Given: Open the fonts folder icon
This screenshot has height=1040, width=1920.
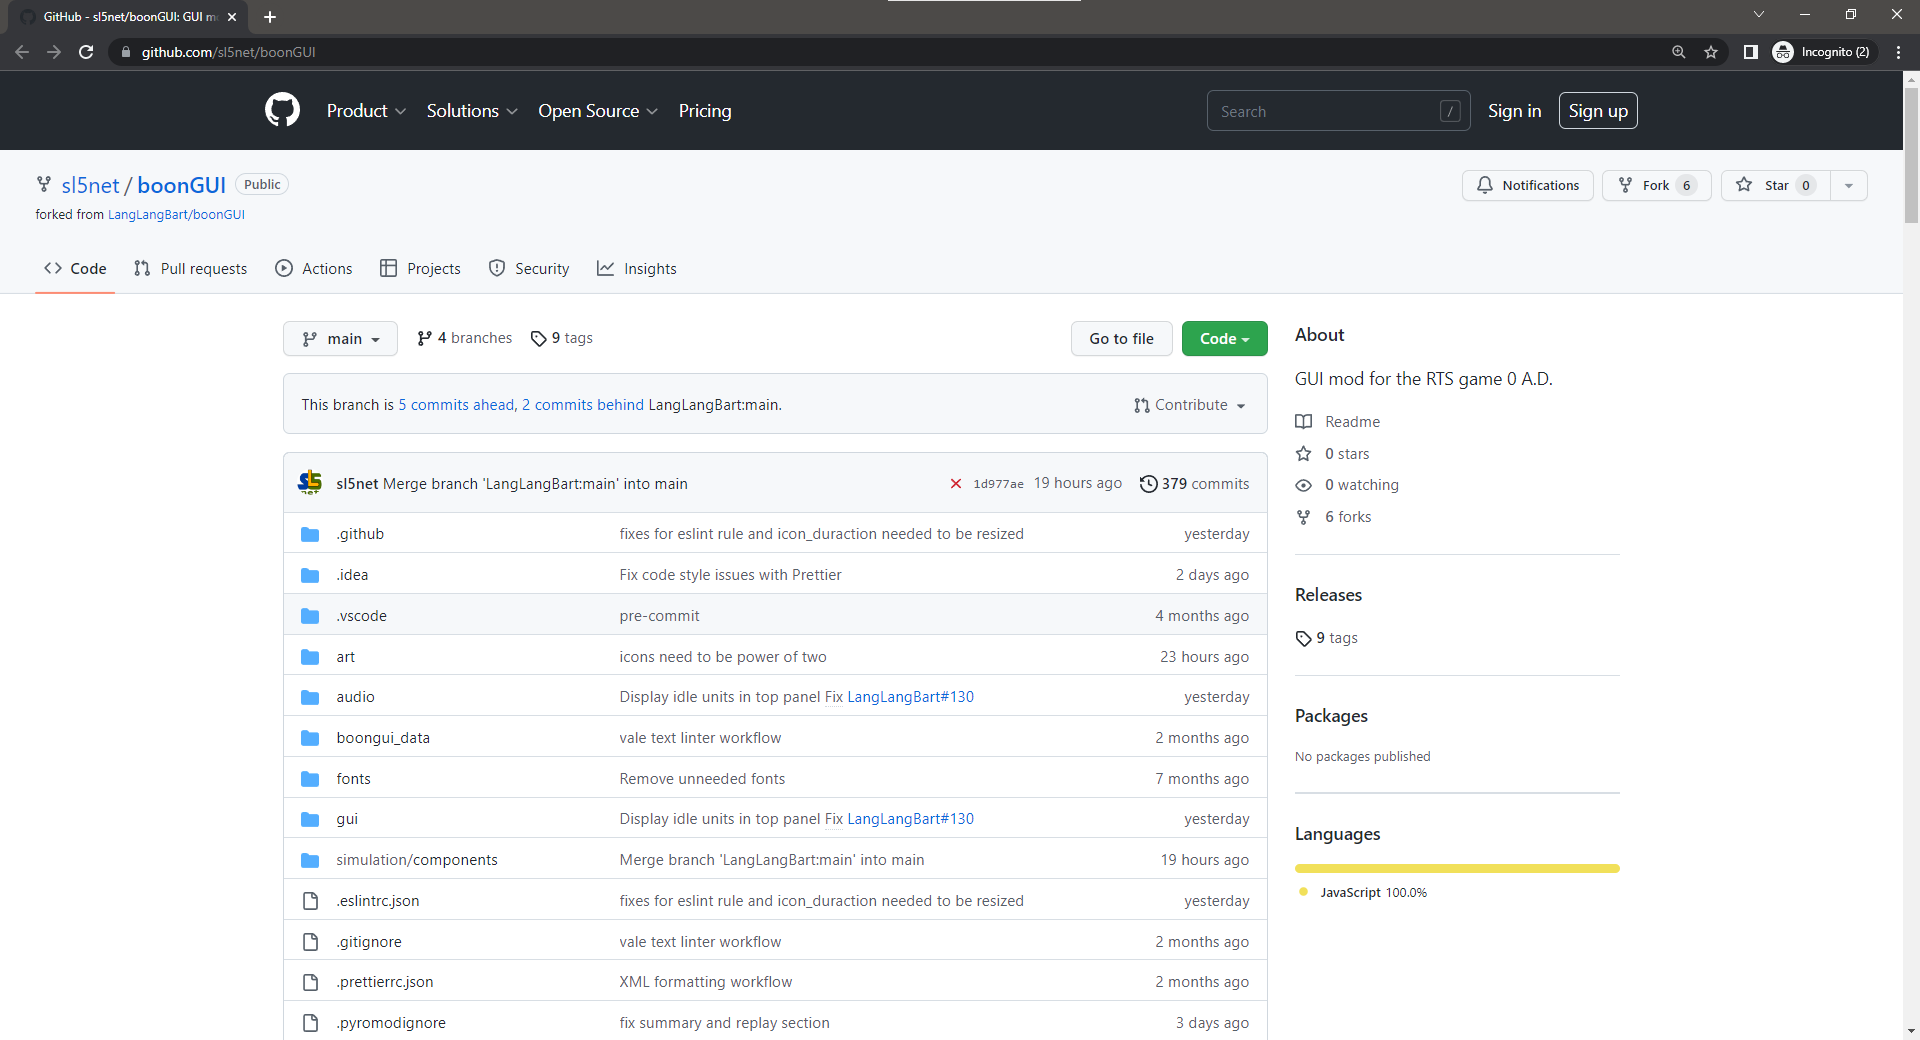Looking at the screenshot, I should point(310,779).
